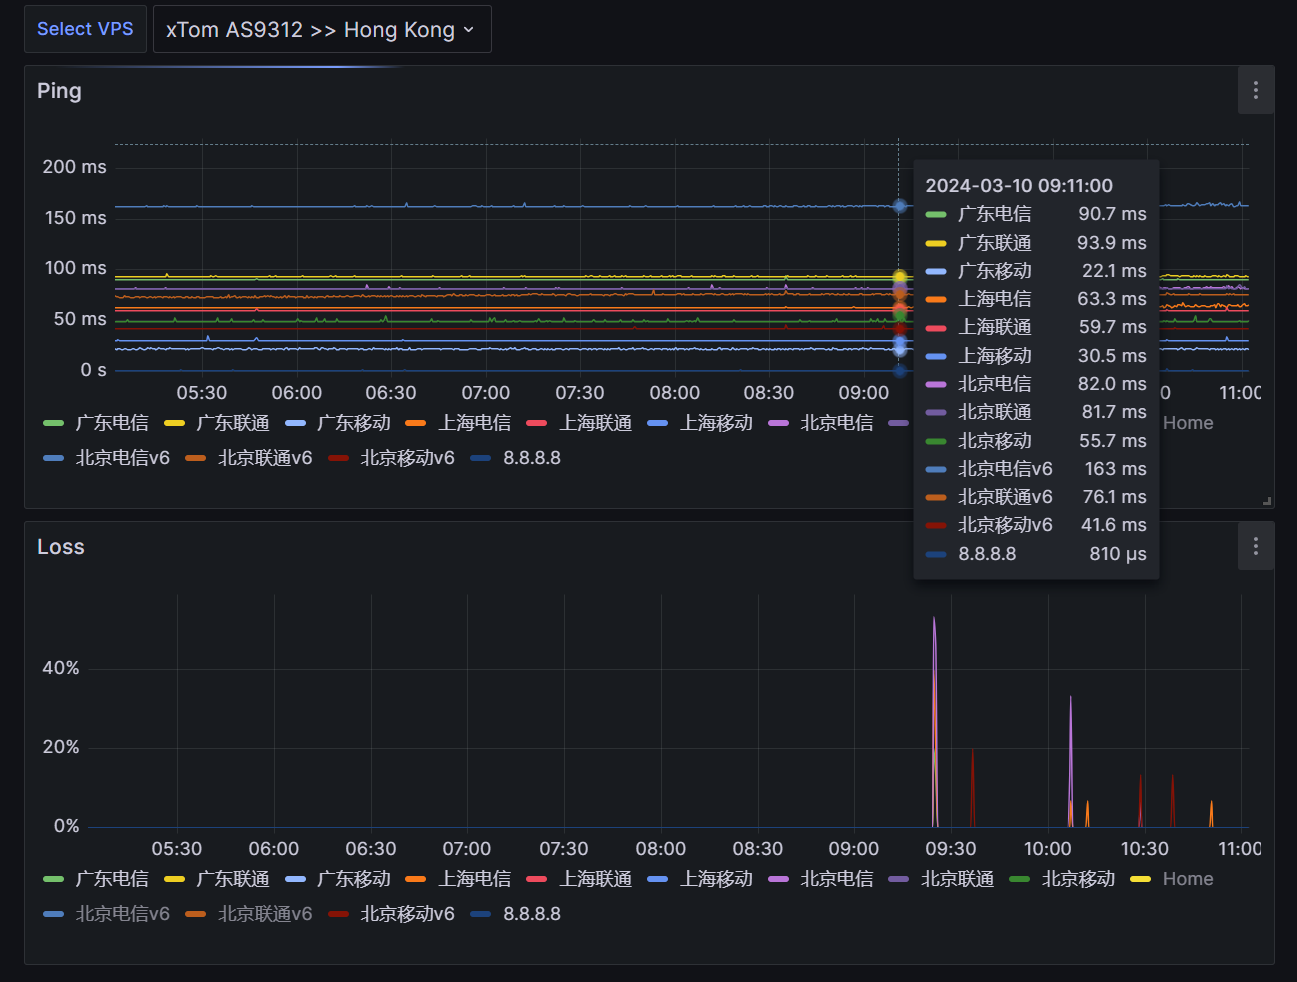Click the 810 µs value in tooltip
The width and height of the screenshot is (1297, 982).
pyautogui.click(x=1118, y=554)
